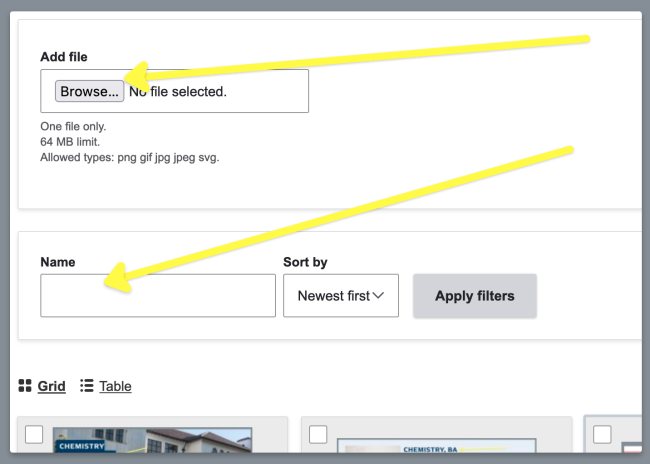650x464 pixels.
Task: Switch to Grid view link
Action: [52, 386]
